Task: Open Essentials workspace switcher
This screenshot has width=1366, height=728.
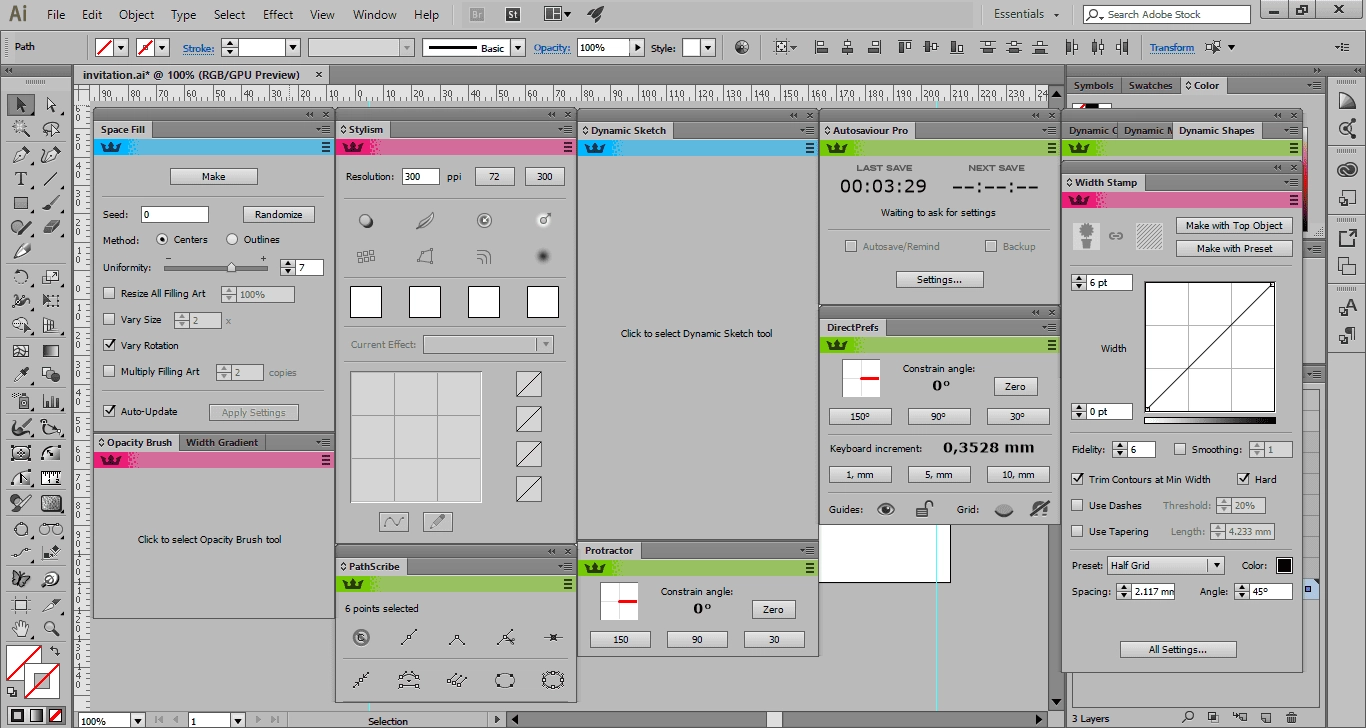Action: 1026,14
